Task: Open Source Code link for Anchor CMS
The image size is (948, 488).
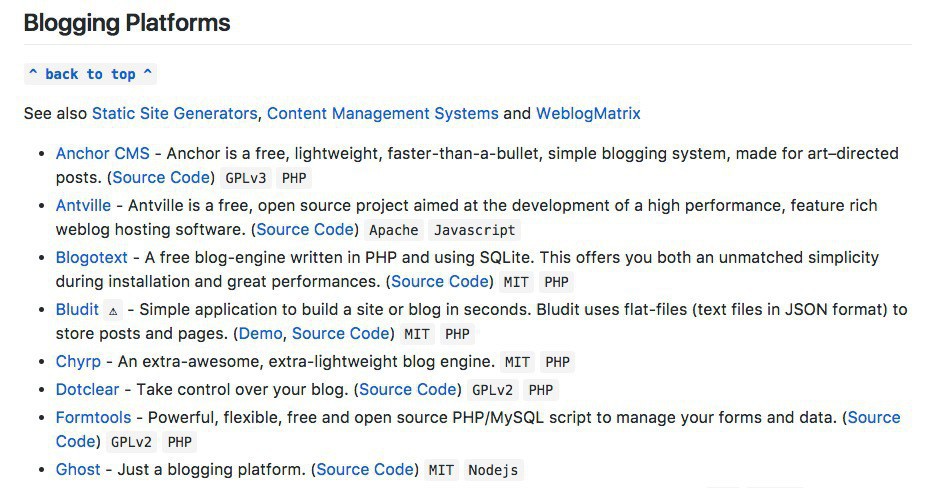Action: (x=161, y=177)
